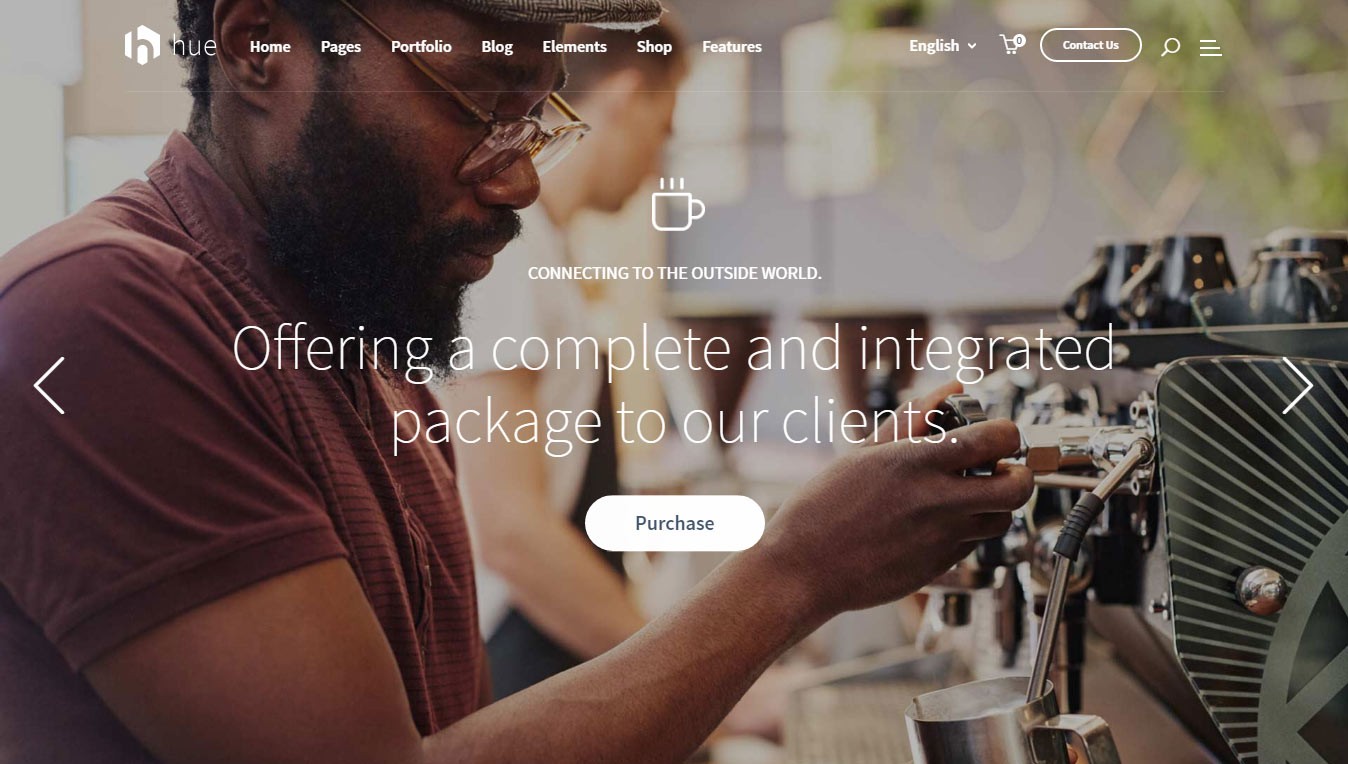
Task: Open the Blog menu
Action: pyautogui.click(x=497, y=47)
